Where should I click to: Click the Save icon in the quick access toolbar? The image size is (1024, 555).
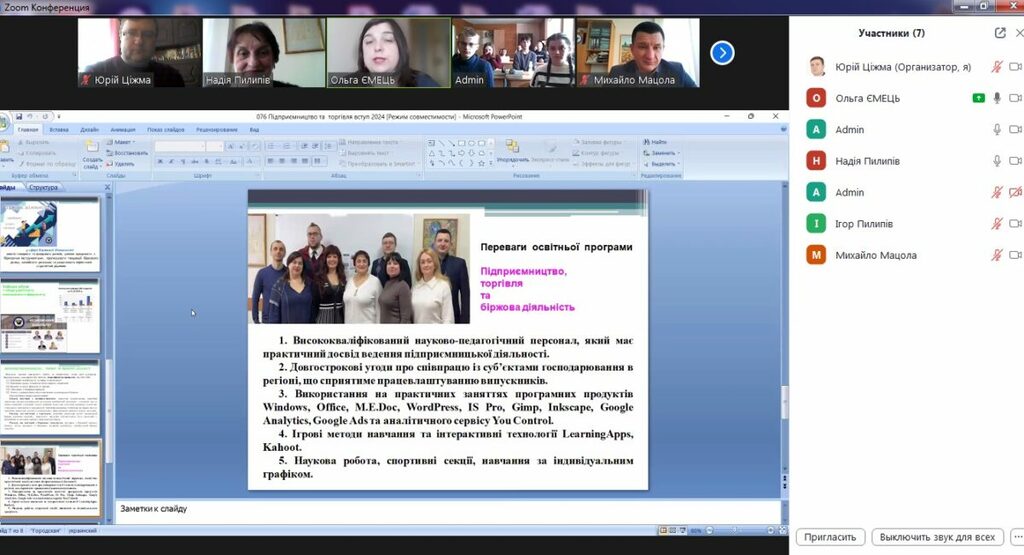pyautogui.click(x=18, y=117)
